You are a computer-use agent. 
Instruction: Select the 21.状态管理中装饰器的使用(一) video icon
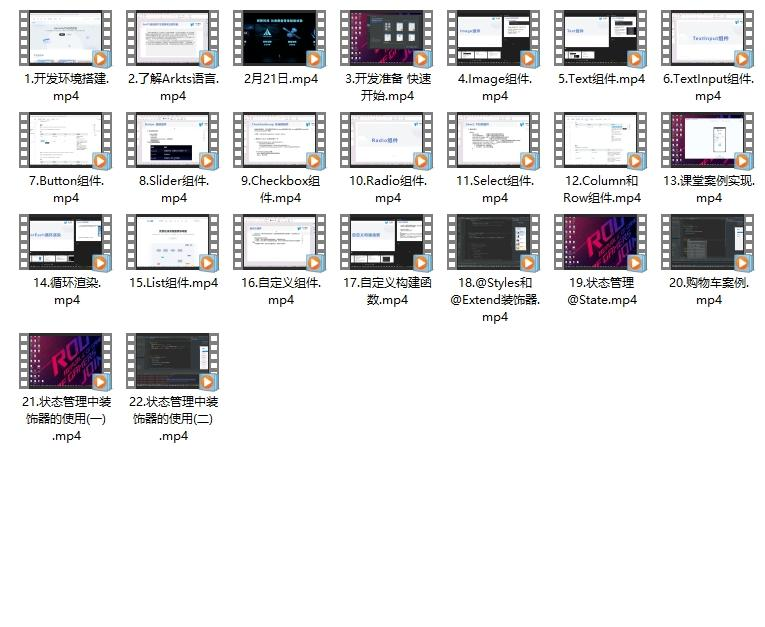click(x=66, y=362)
